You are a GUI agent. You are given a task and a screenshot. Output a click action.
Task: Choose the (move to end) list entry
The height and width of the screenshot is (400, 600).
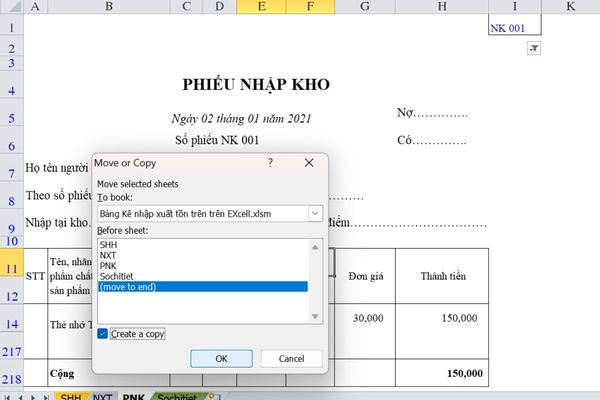click(203, 287)
